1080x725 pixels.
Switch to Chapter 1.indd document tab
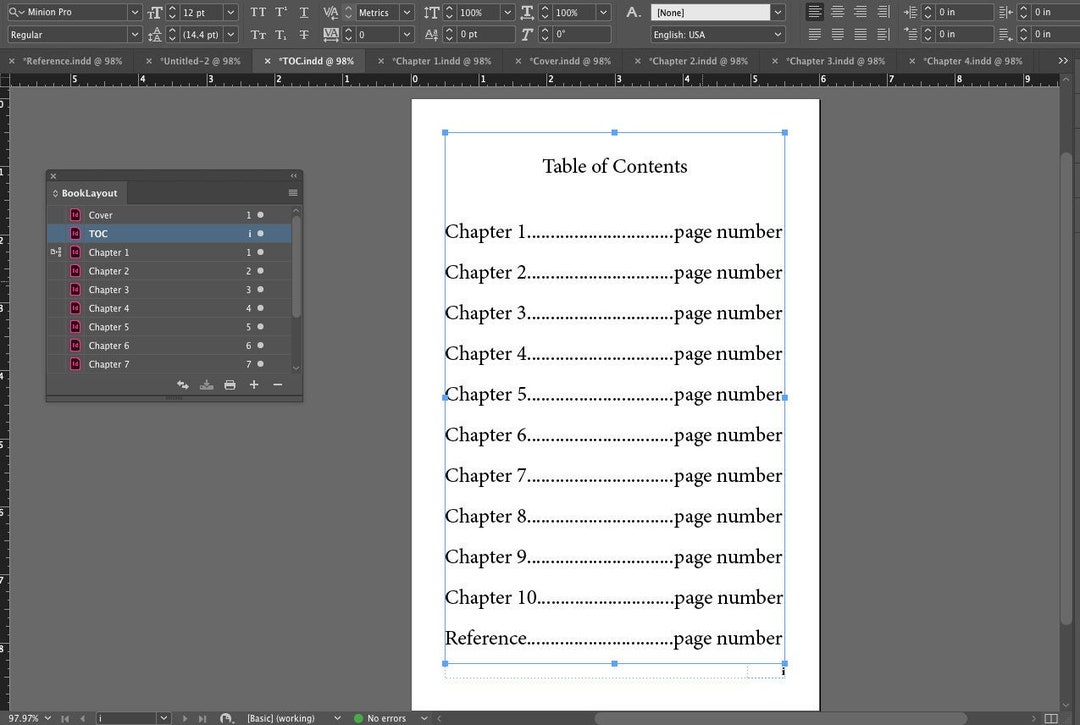click(442, 61)
